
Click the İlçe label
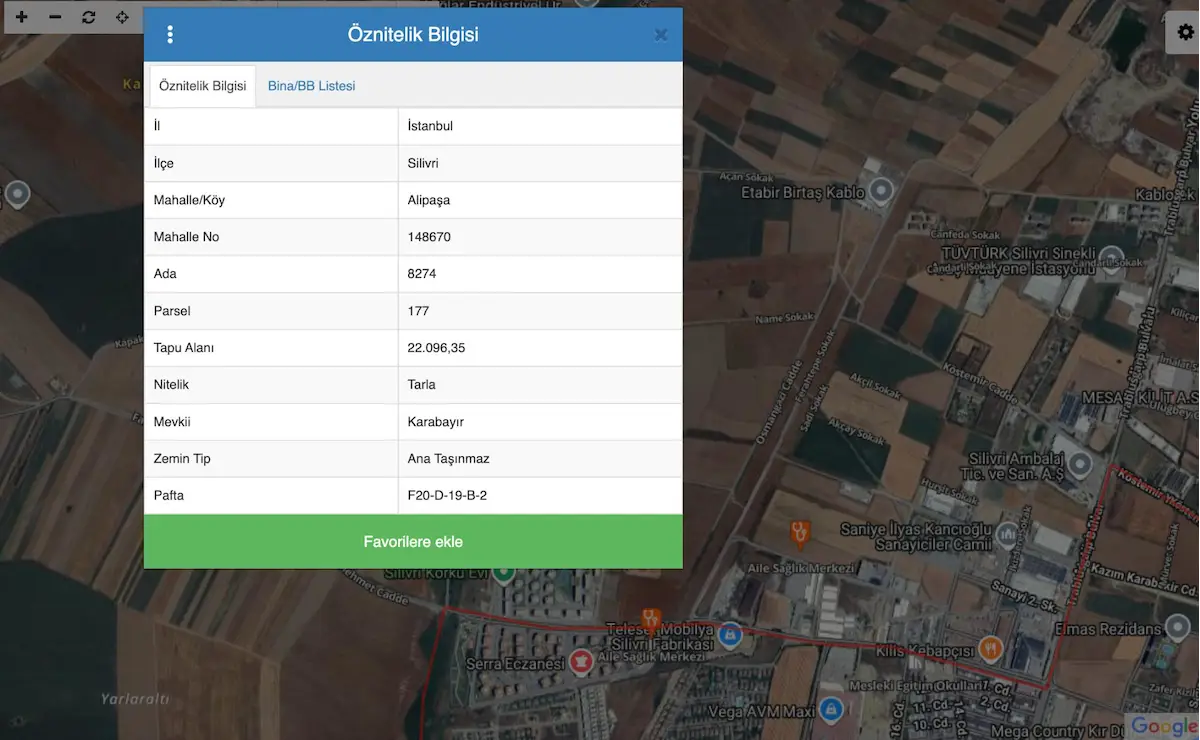(164, 163)
